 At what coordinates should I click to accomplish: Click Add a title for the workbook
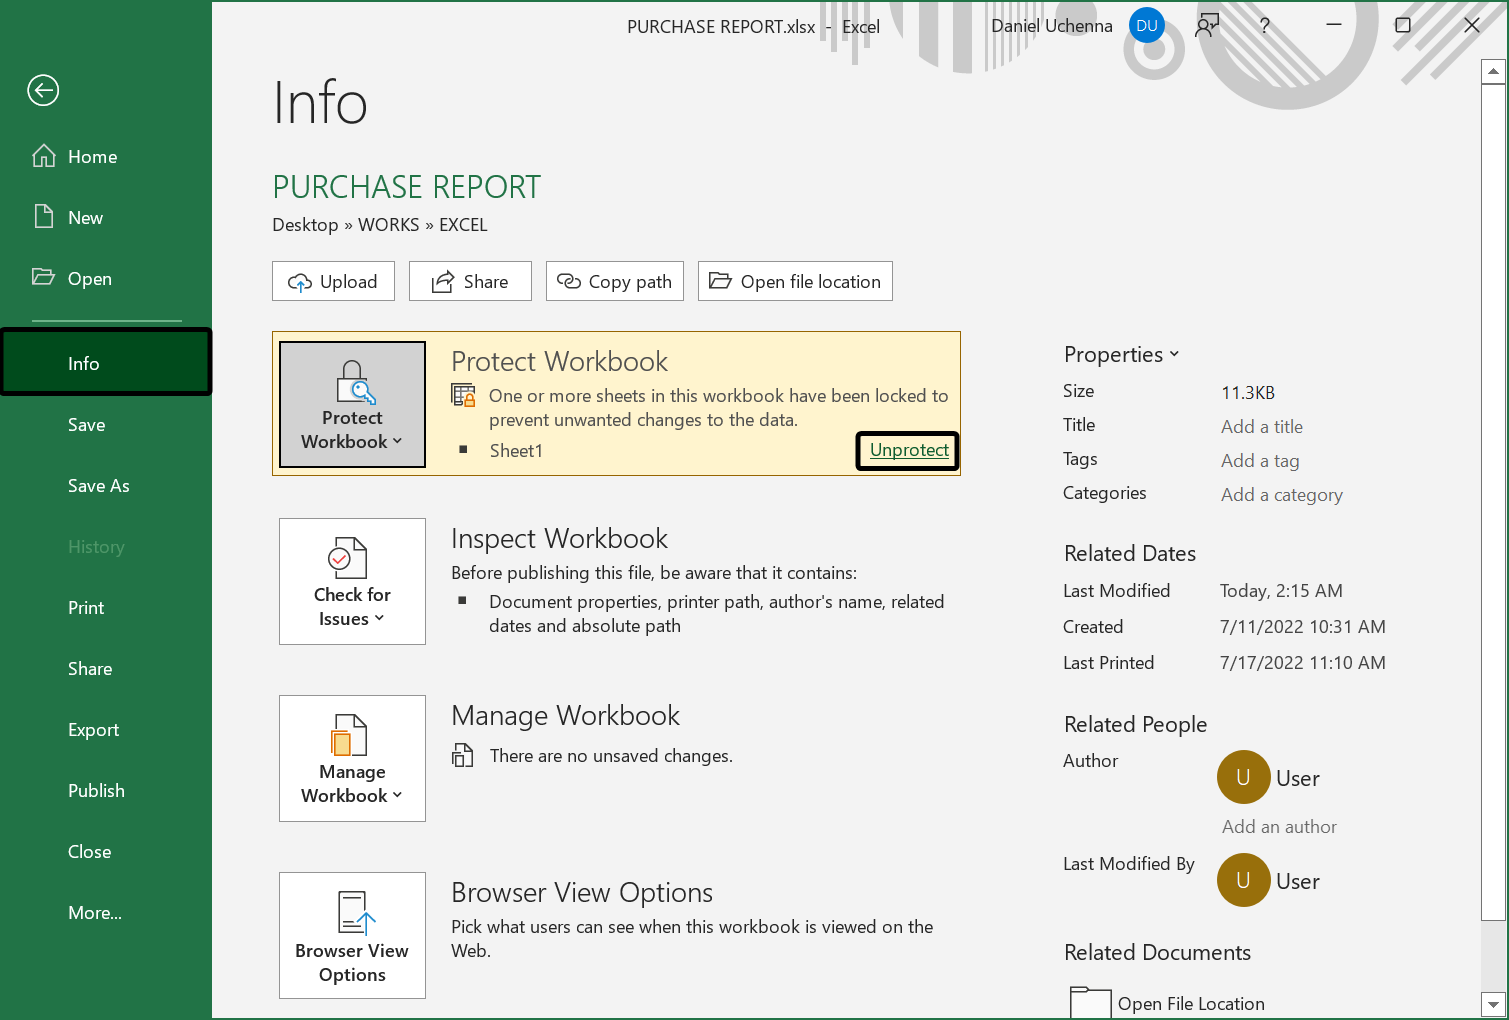coord(1261,426)
